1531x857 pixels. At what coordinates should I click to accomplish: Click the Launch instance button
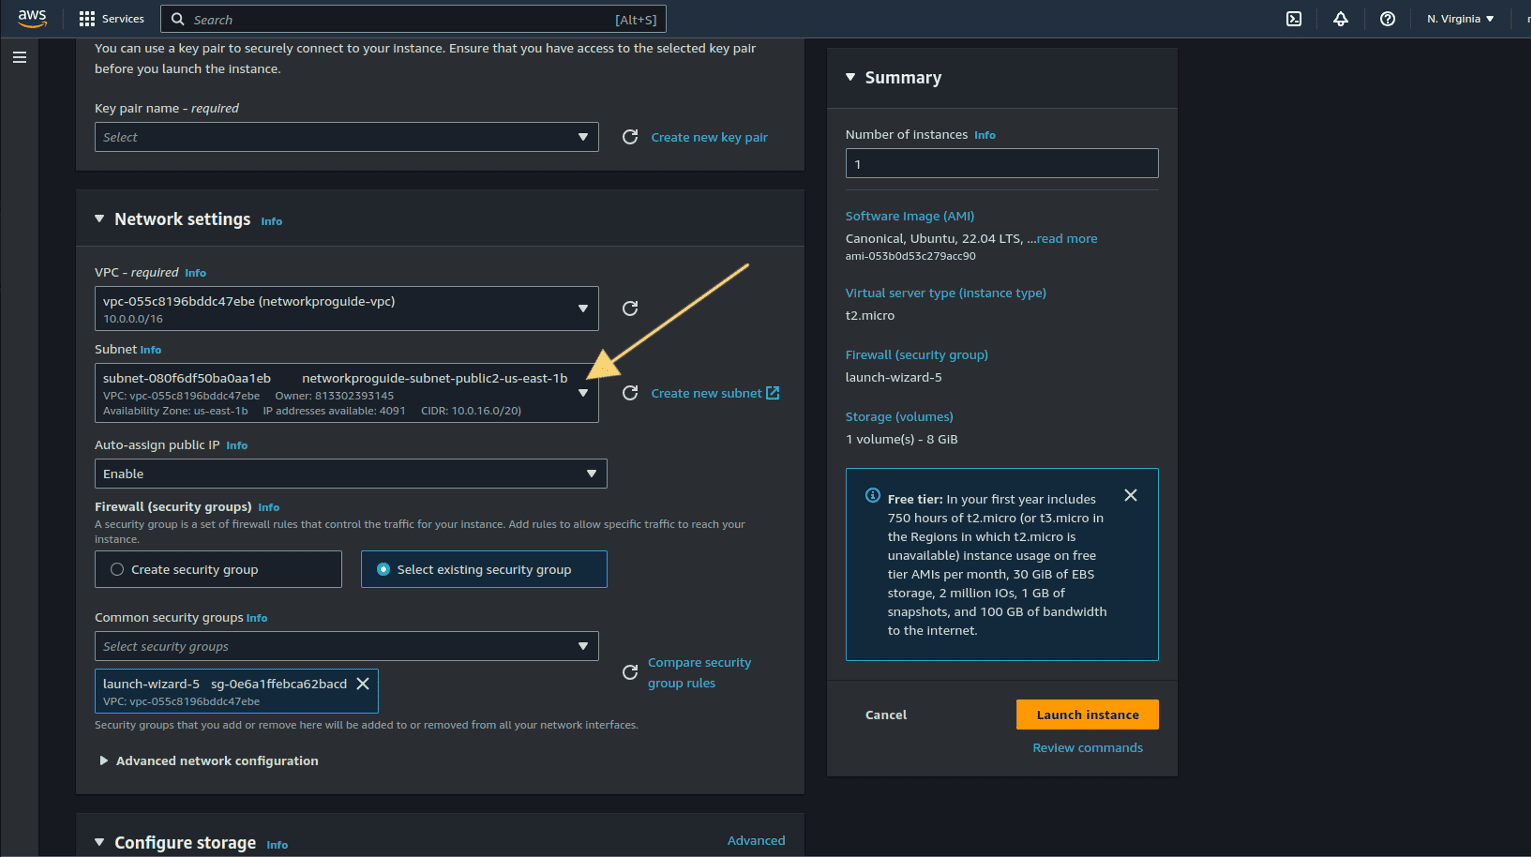pyautogui.click(x=1087, y=714)
